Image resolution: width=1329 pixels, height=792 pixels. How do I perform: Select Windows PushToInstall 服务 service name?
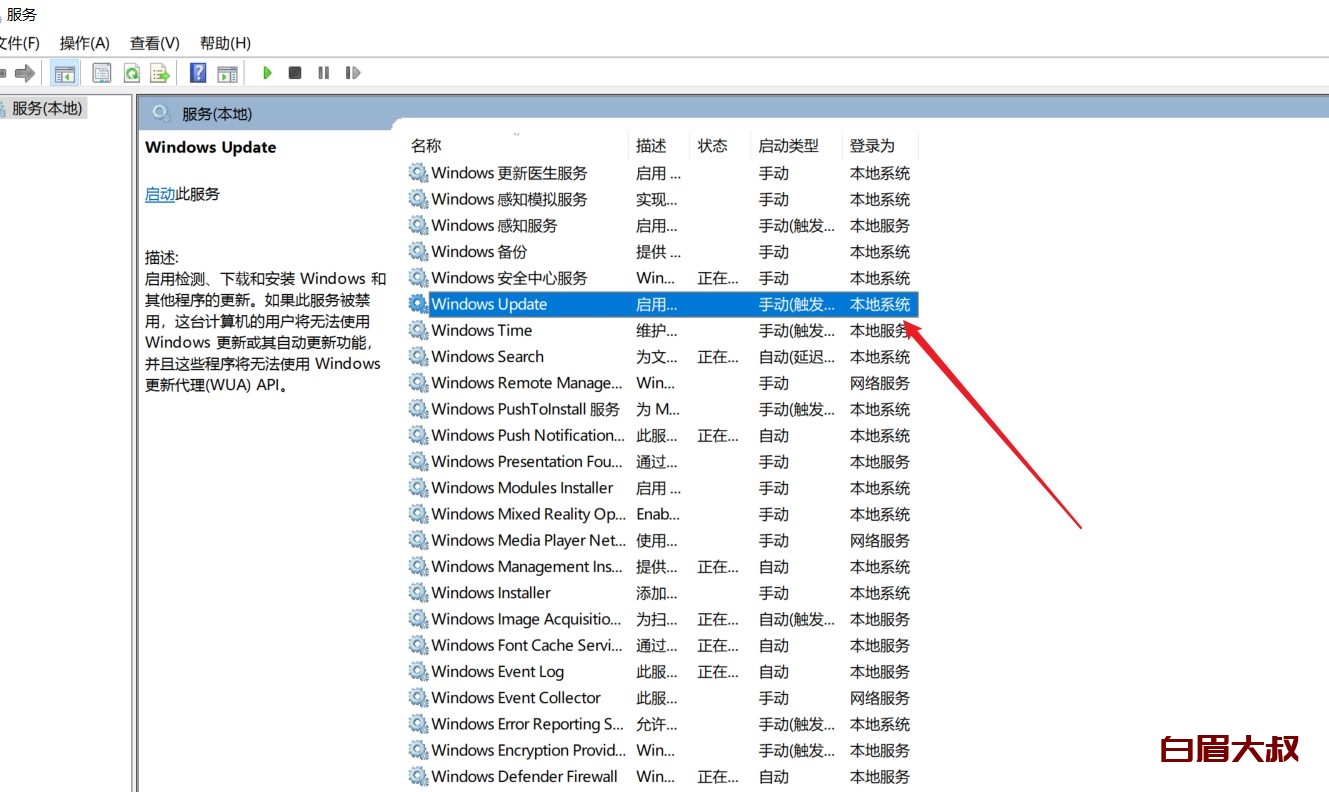click(526, 409)
